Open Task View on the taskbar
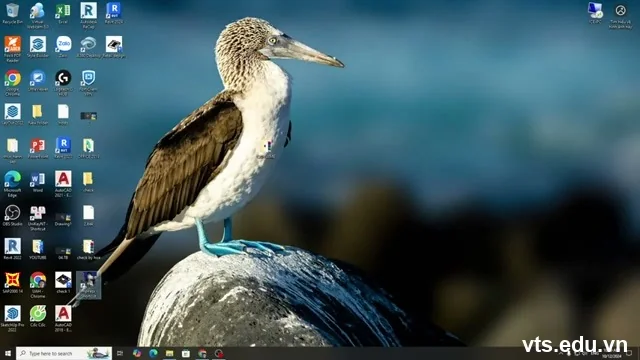The image size is (640, 360). point(120,353)
